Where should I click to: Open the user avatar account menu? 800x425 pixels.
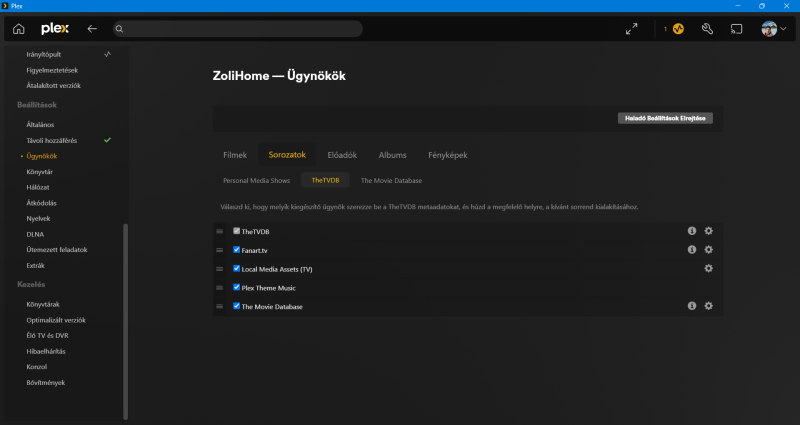[x=773, y=29]
